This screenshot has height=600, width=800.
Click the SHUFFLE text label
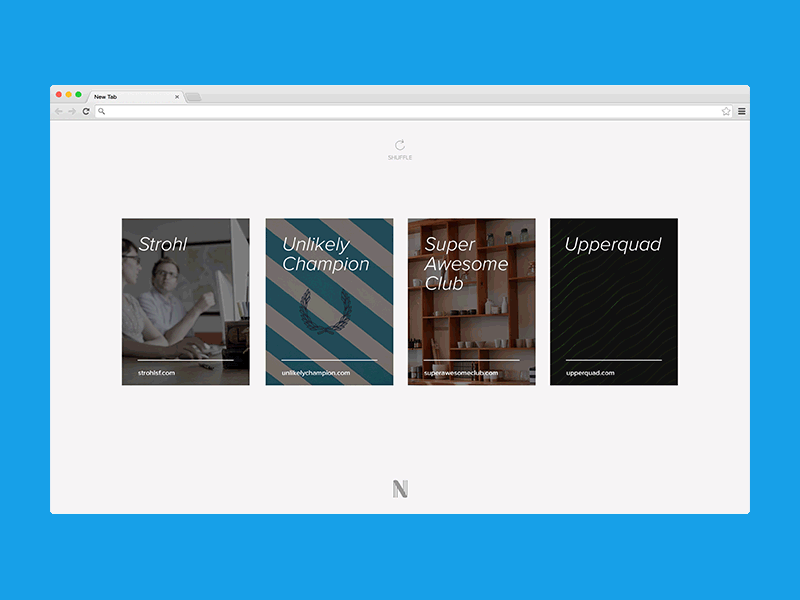pyautogui.click(x=400, y=158)
